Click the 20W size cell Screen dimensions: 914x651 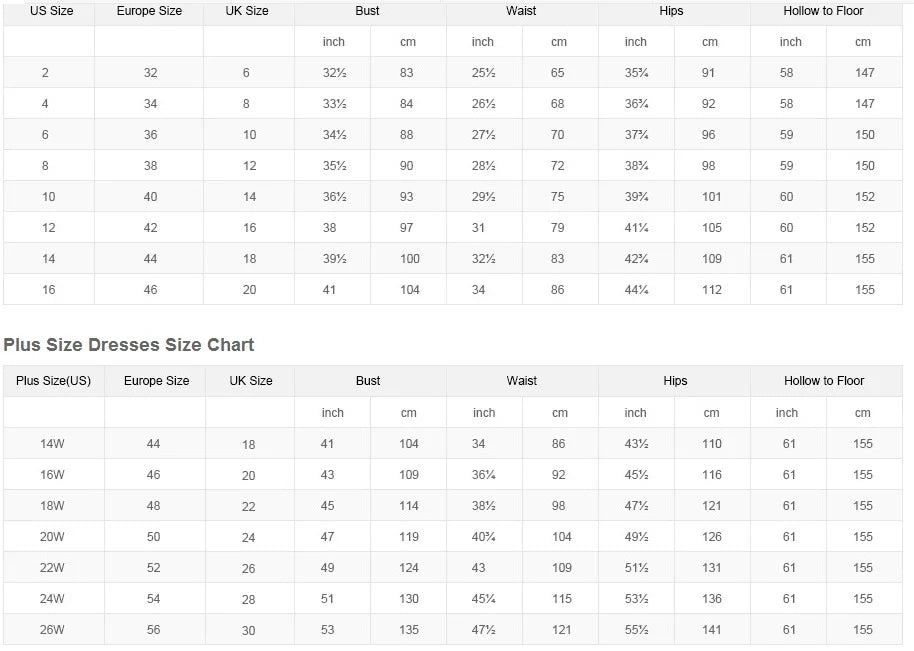(52, 537)
